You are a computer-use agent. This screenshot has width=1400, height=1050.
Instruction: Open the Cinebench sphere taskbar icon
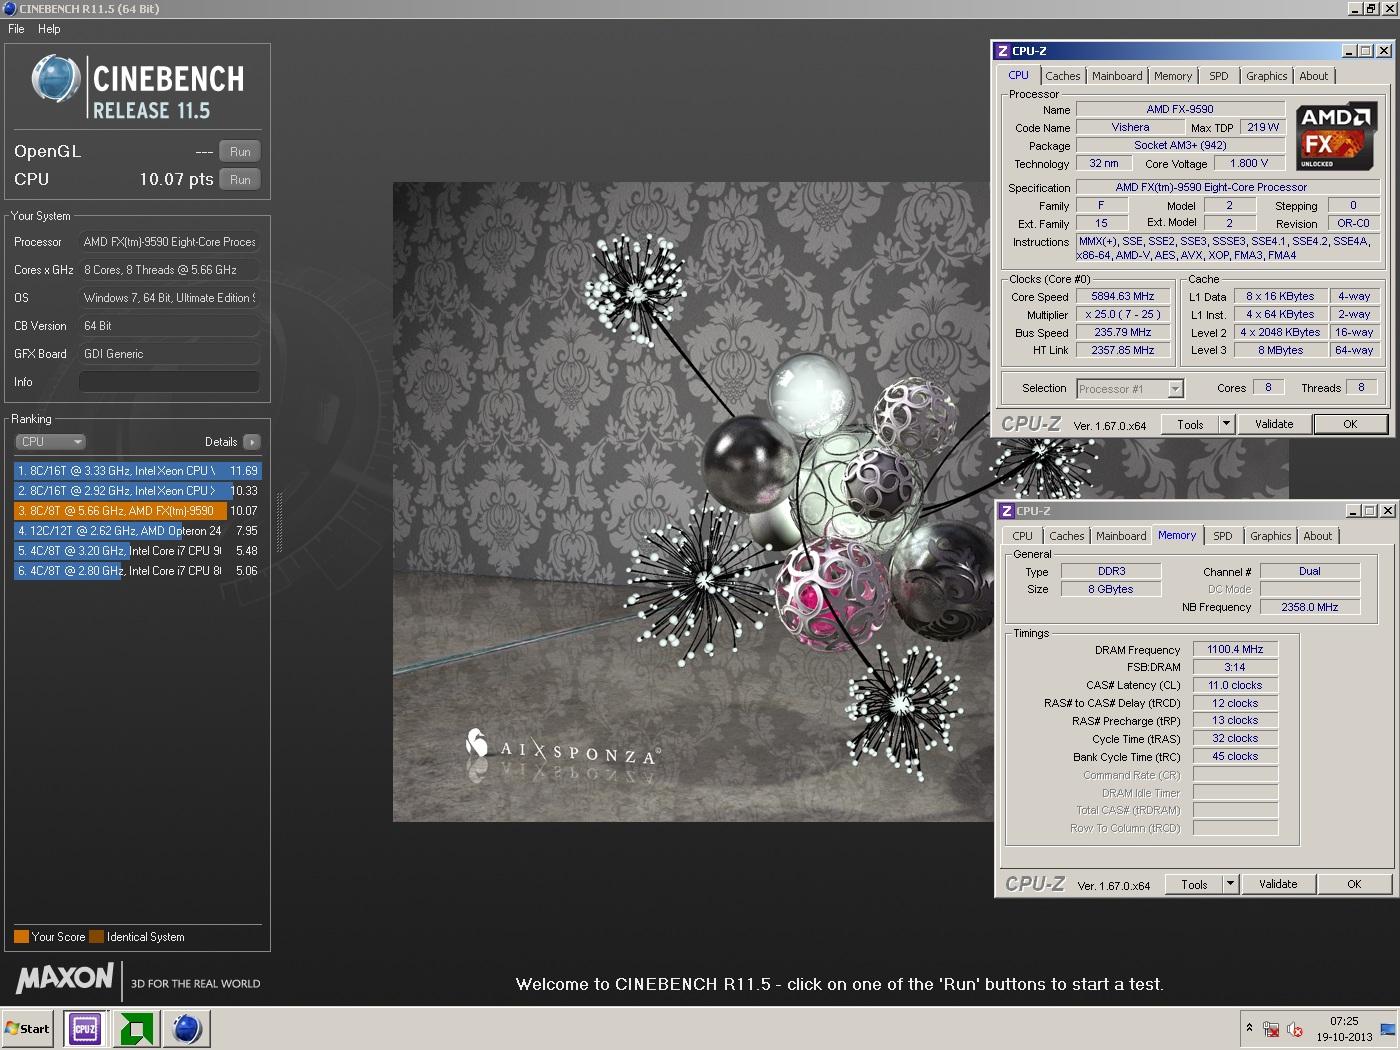click(x=187, y=1028)
